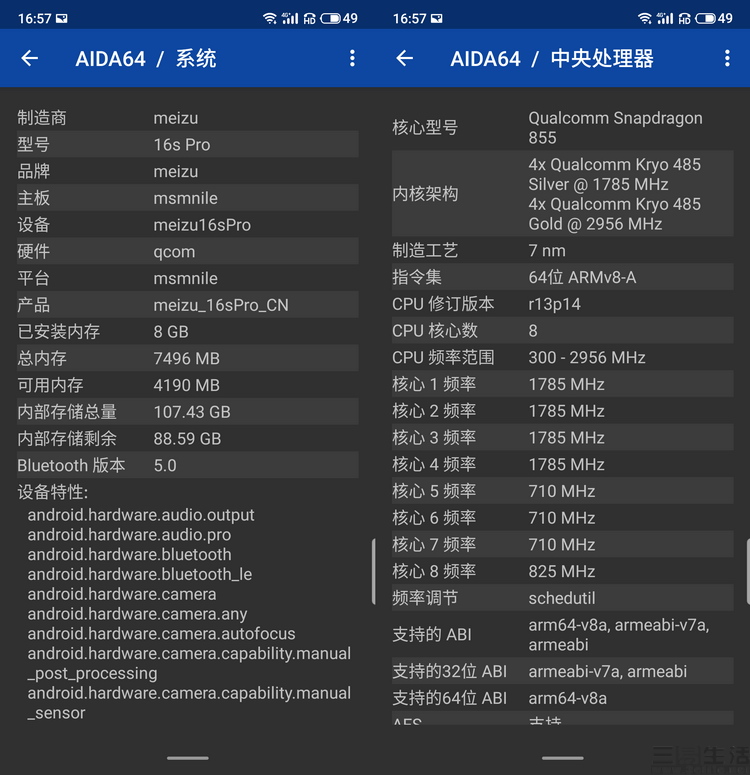This screenshot has width=750, height=775.
Task: Tap HD call icon on right screen
Action: point(684,19)
